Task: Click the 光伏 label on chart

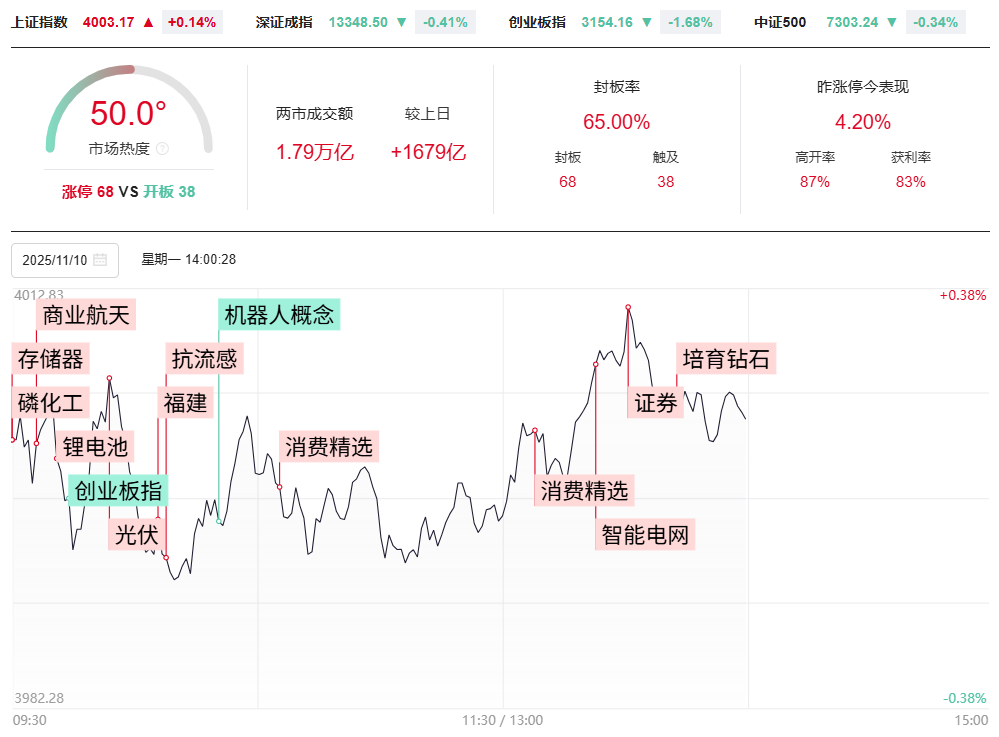Action: tap(136, 535)
